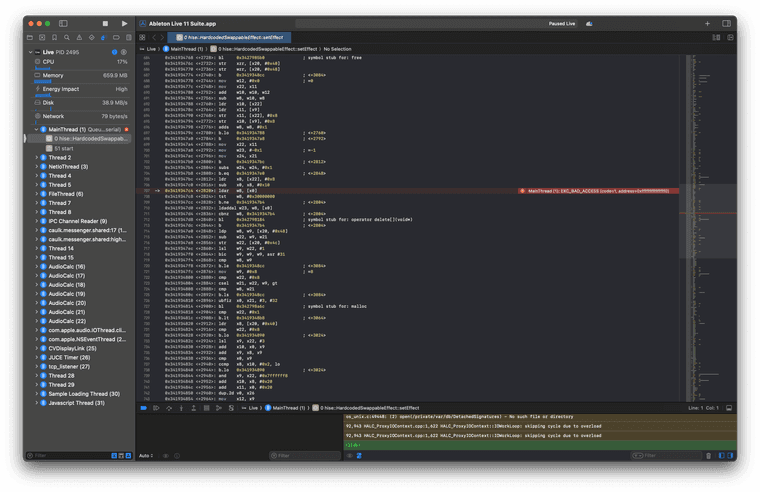Hide the debug area toggle at right
This screenshot has width=760, height=492.
(x=729, y=408)
